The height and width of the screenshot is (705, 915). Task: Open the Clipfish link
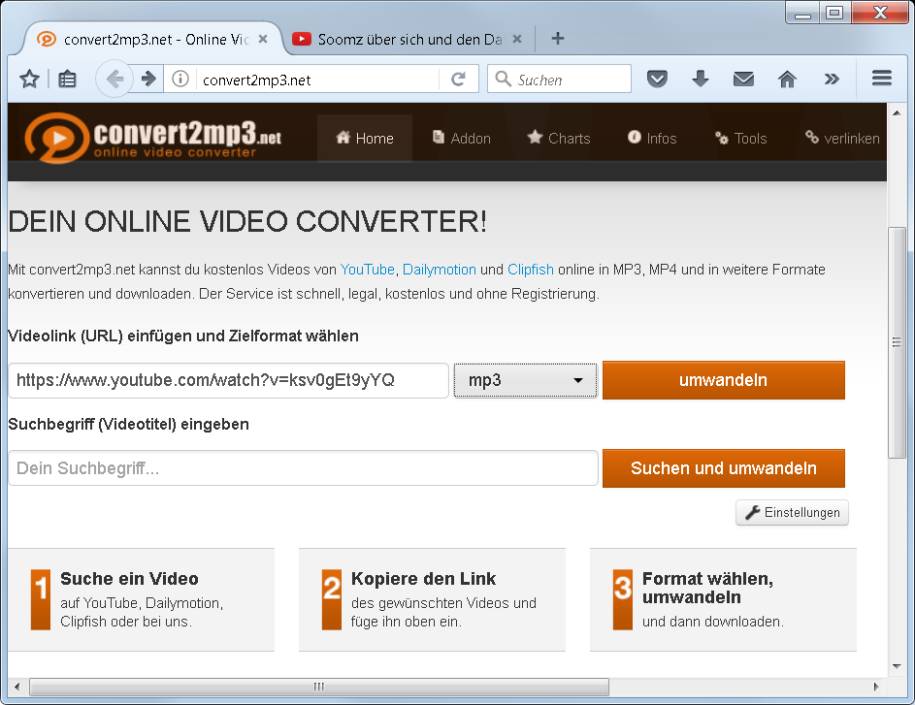tap(529, 269)
